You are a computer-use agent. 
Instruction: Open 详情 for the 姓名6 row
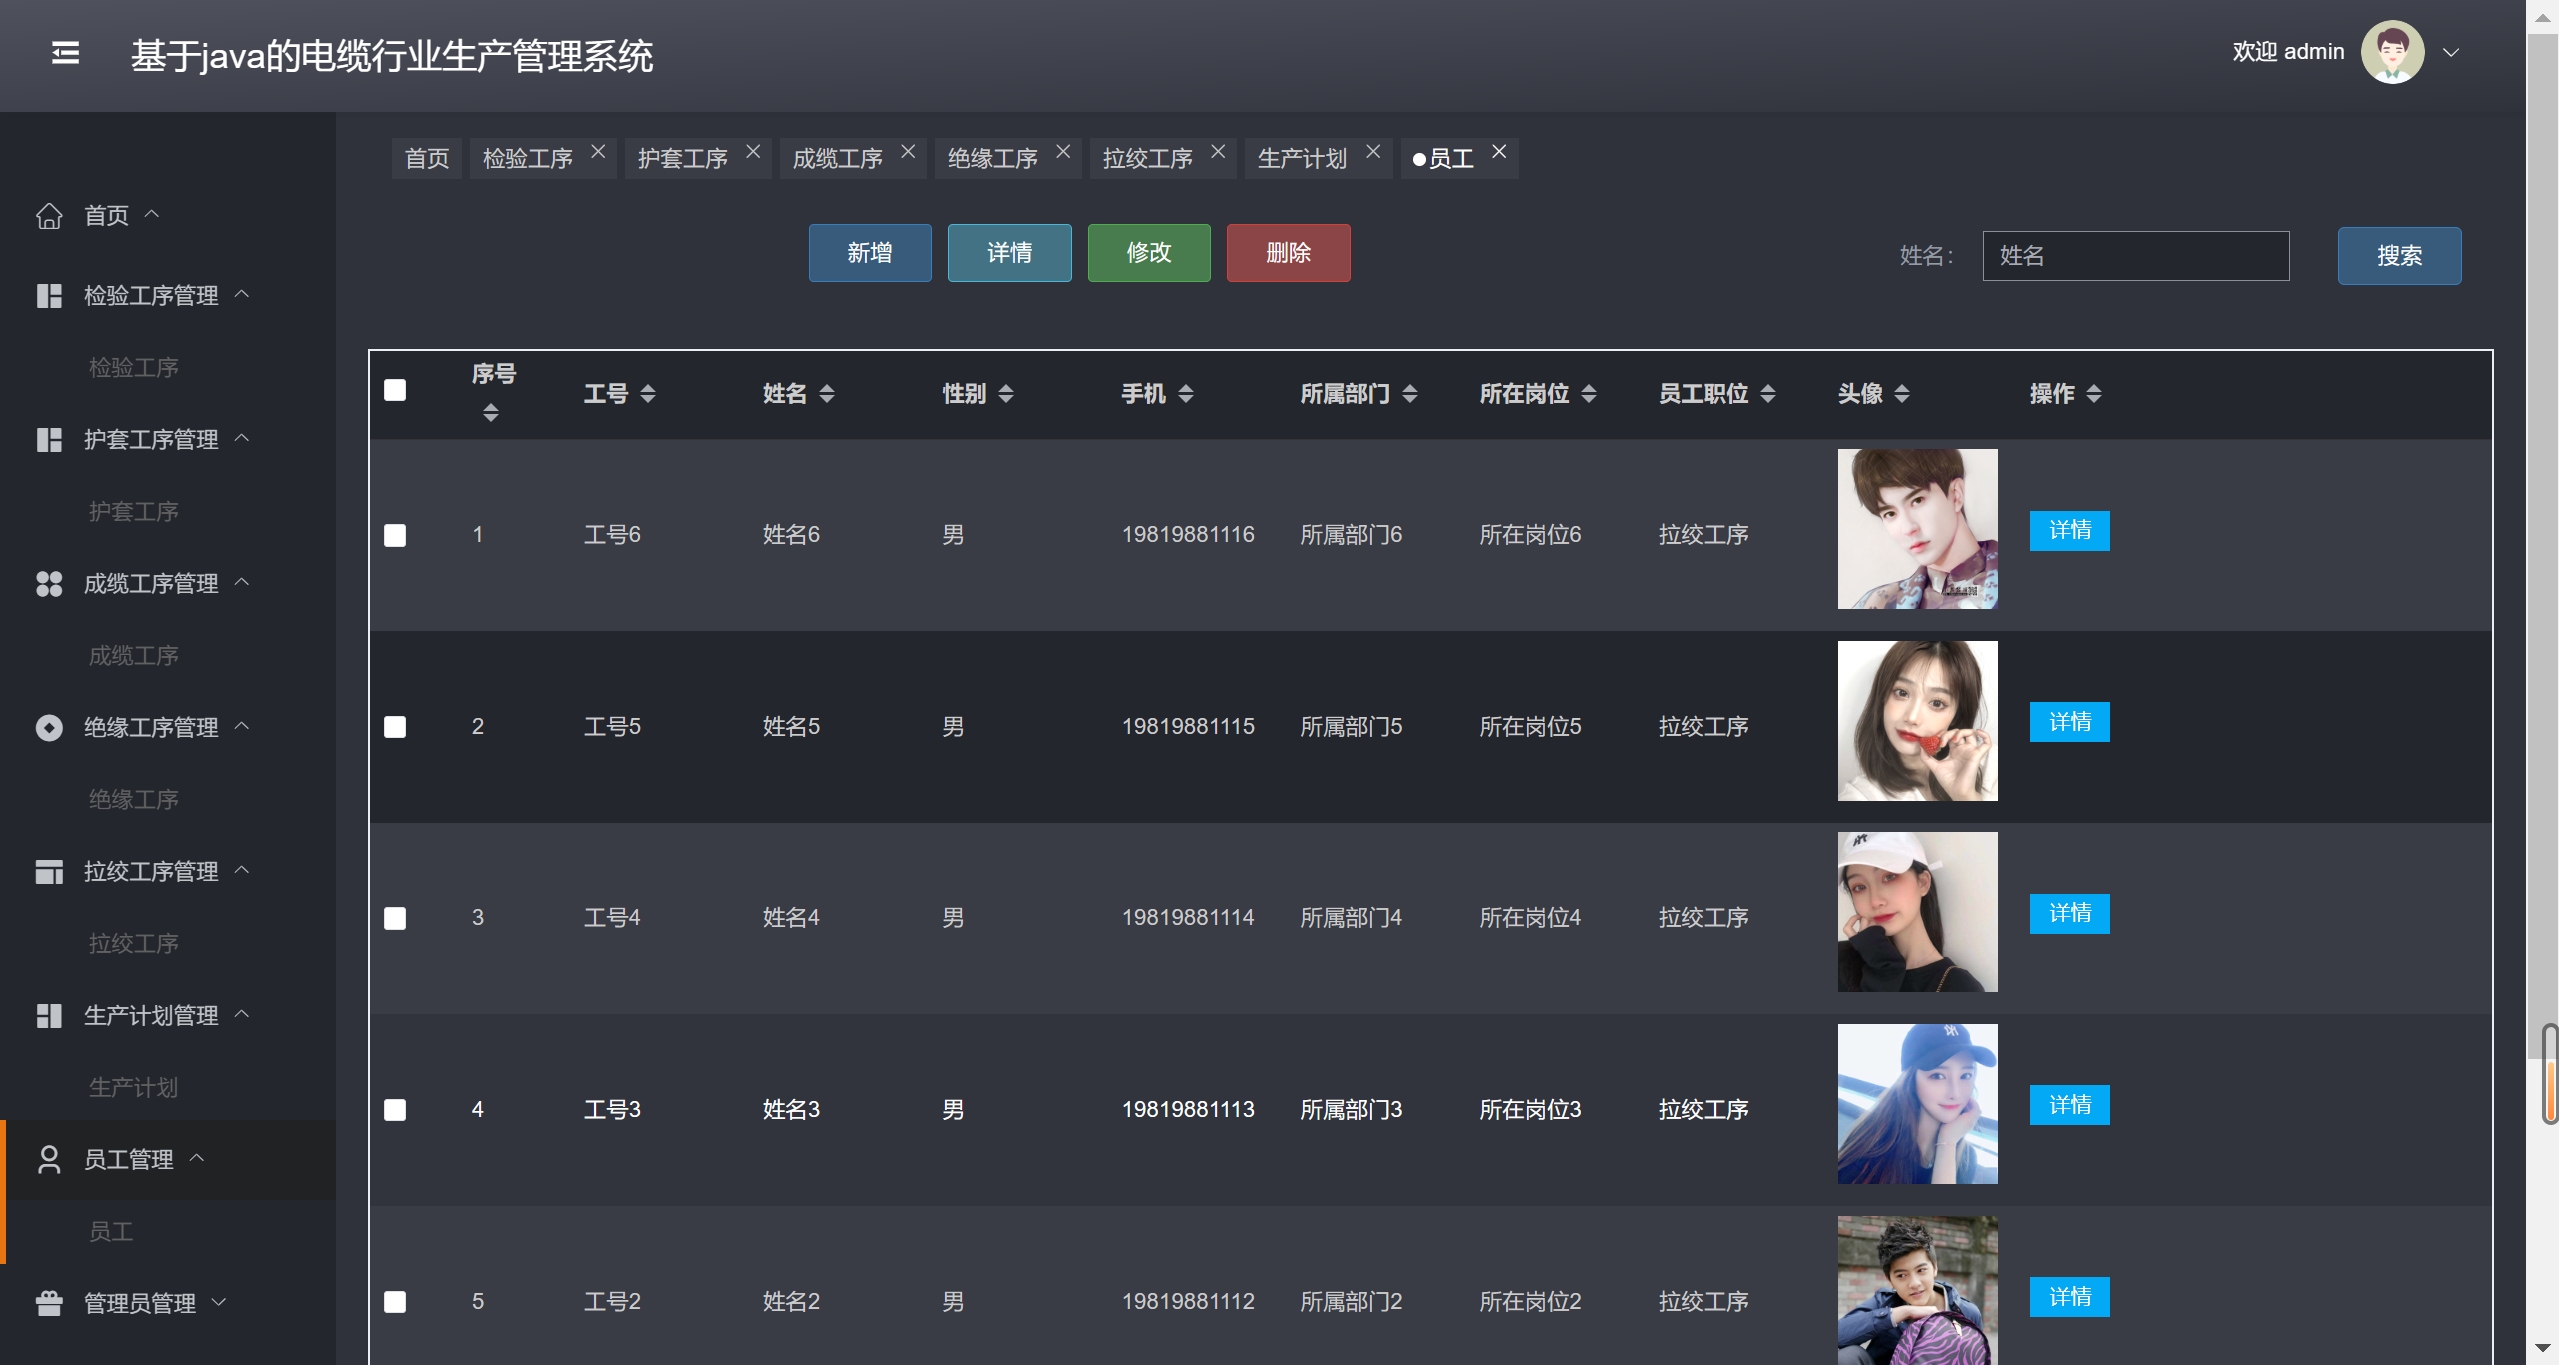[x=2070, y=531]
